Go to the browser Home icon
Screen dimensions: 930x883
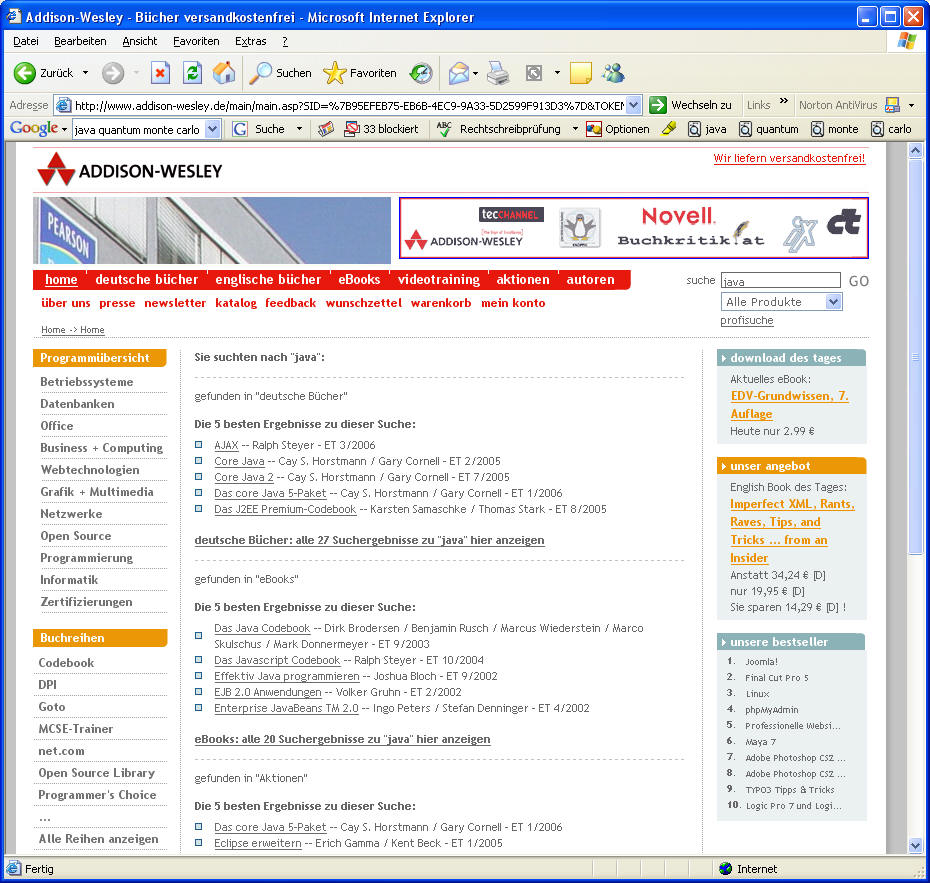(x=224, y=73)
